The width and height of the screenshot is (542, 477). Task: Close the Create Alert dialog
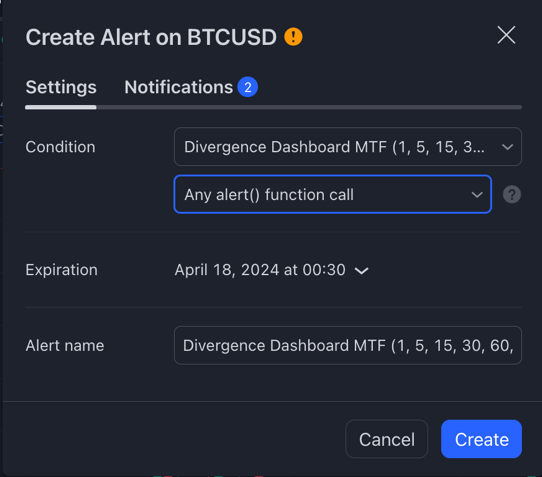[x=506, y=35]
